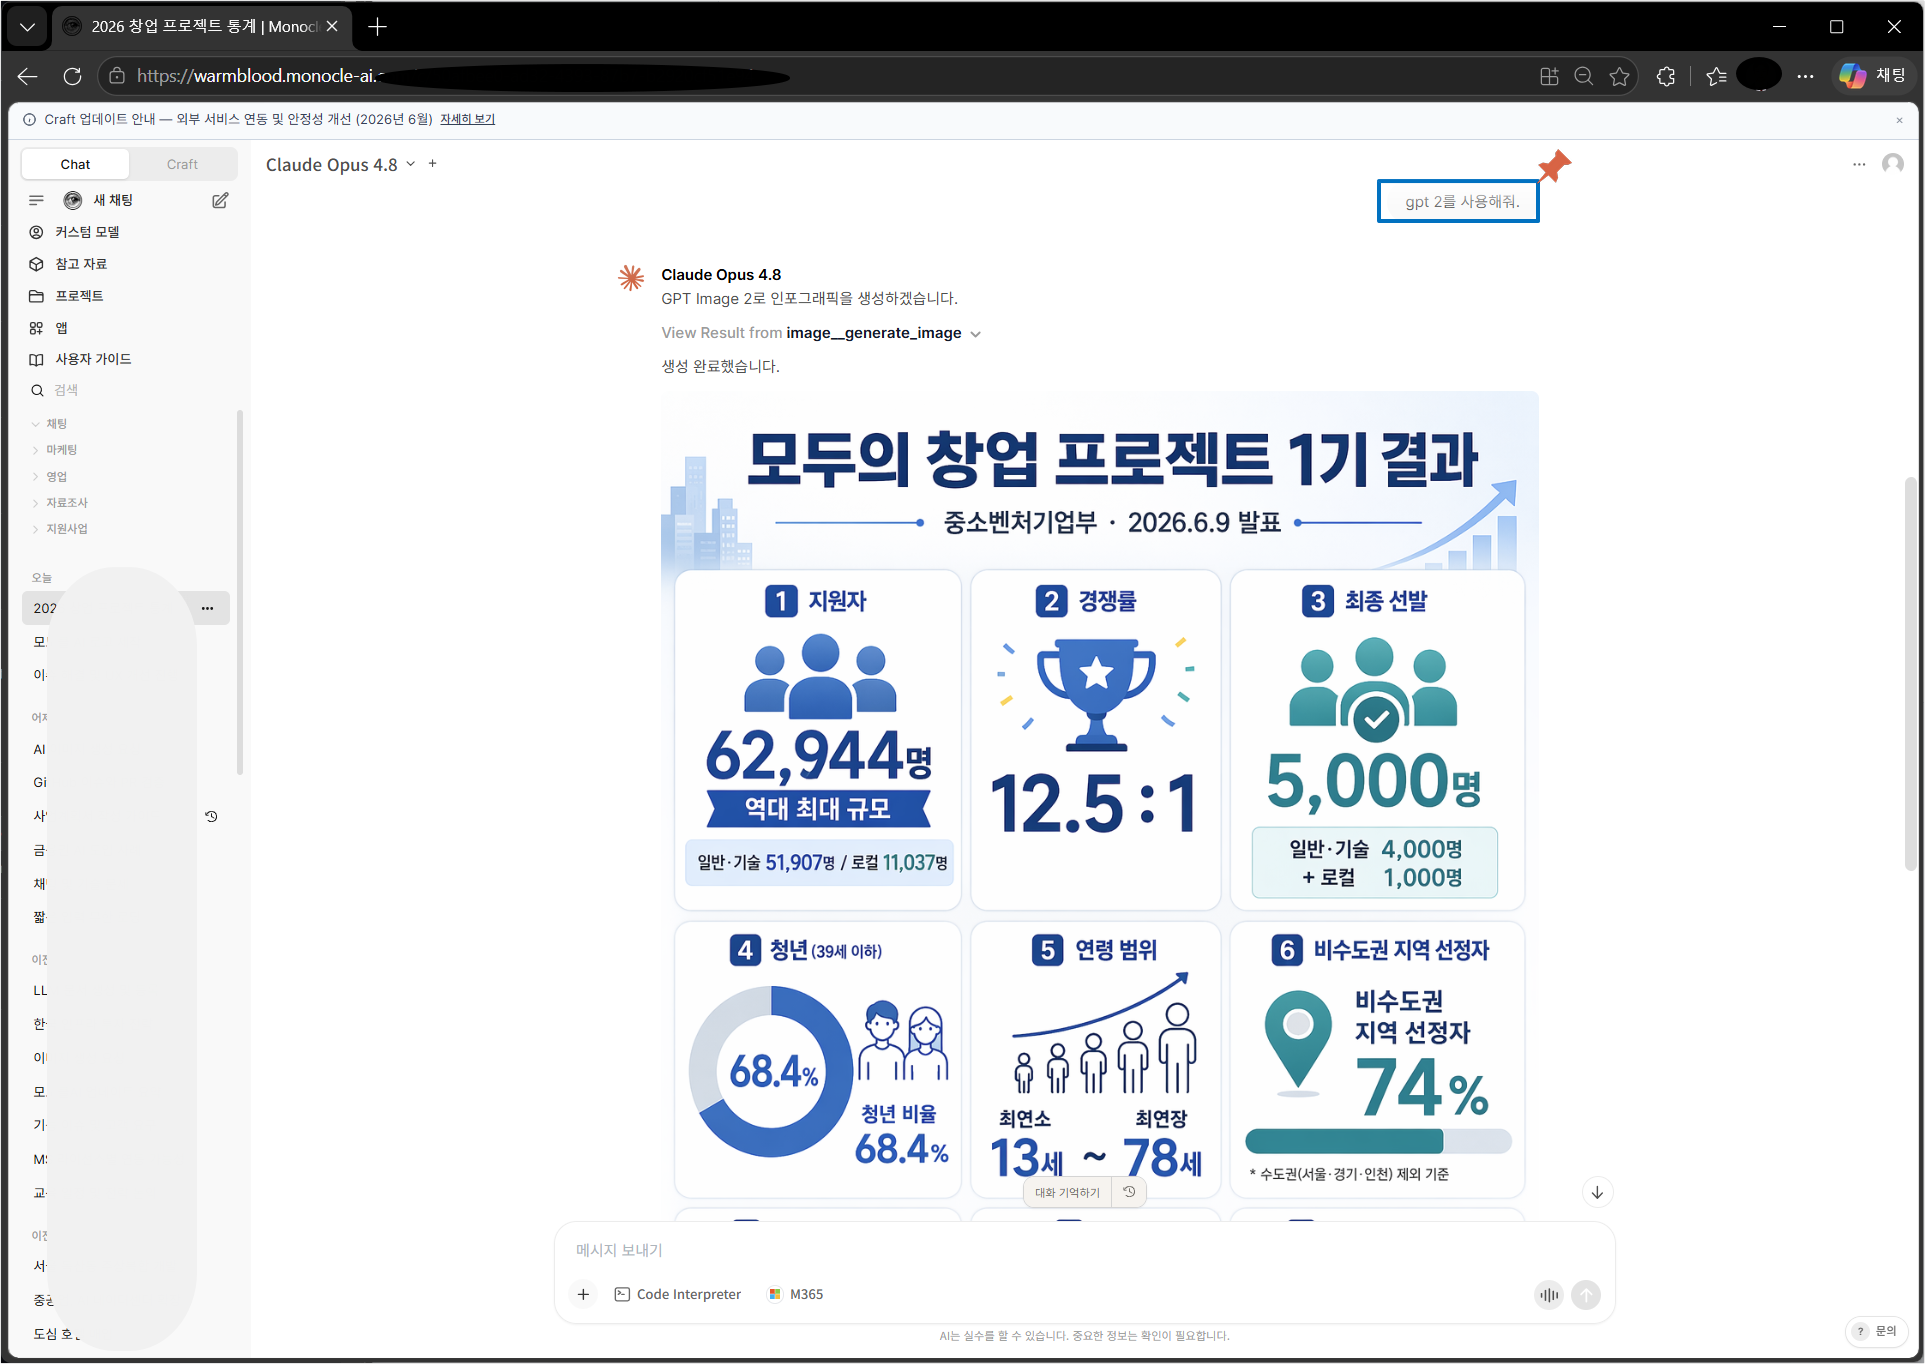Open 참고 자료 in sidebar
1925x1364 pixels.
click(81, 264)
